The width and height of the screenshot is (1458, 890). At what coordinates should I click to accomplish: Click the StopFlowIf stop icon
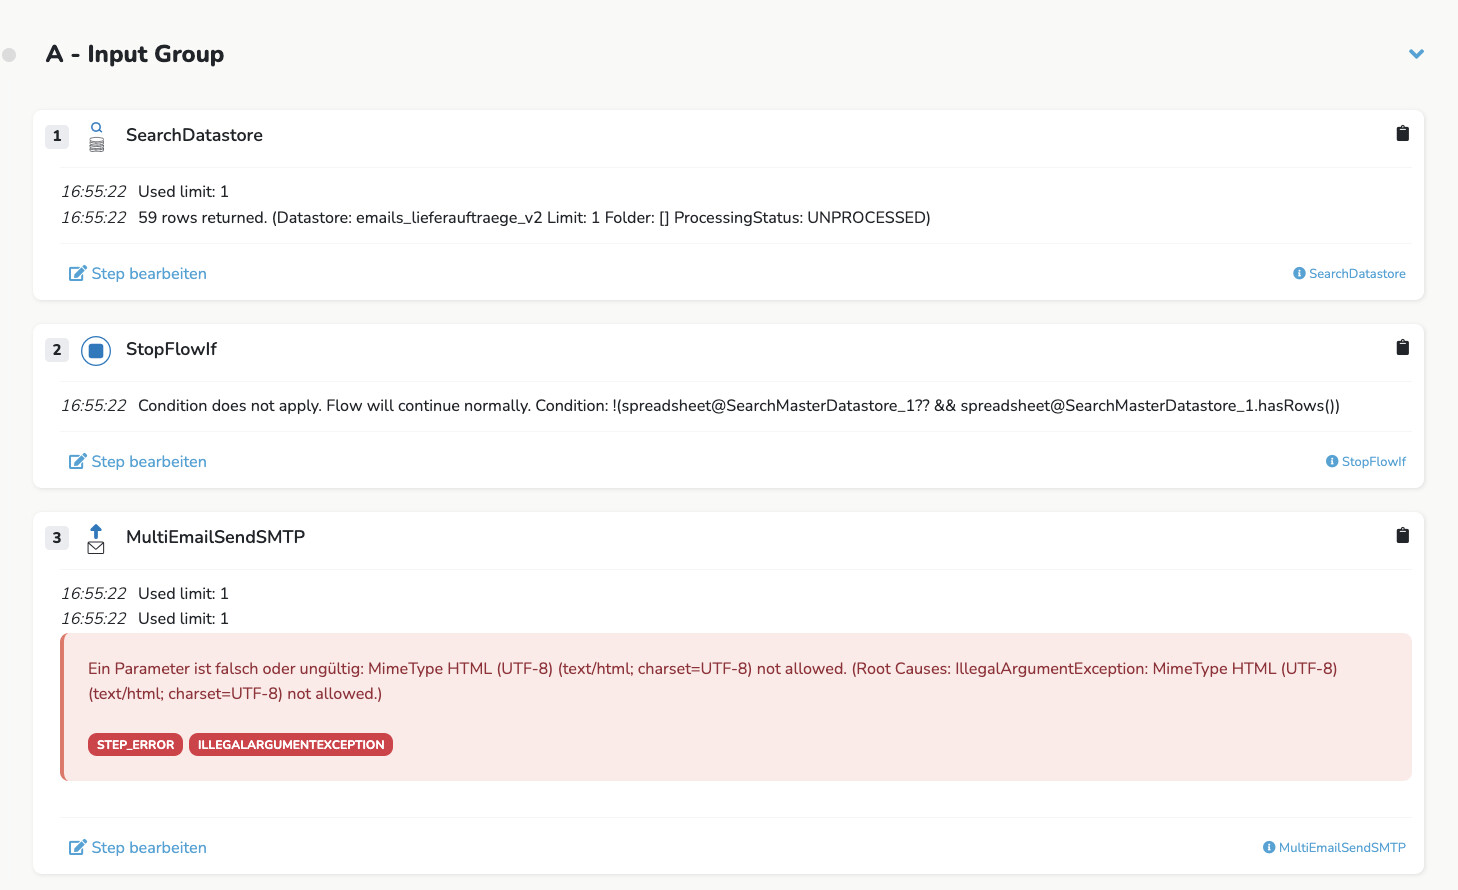pyautogui.click(x=96, y=350)
